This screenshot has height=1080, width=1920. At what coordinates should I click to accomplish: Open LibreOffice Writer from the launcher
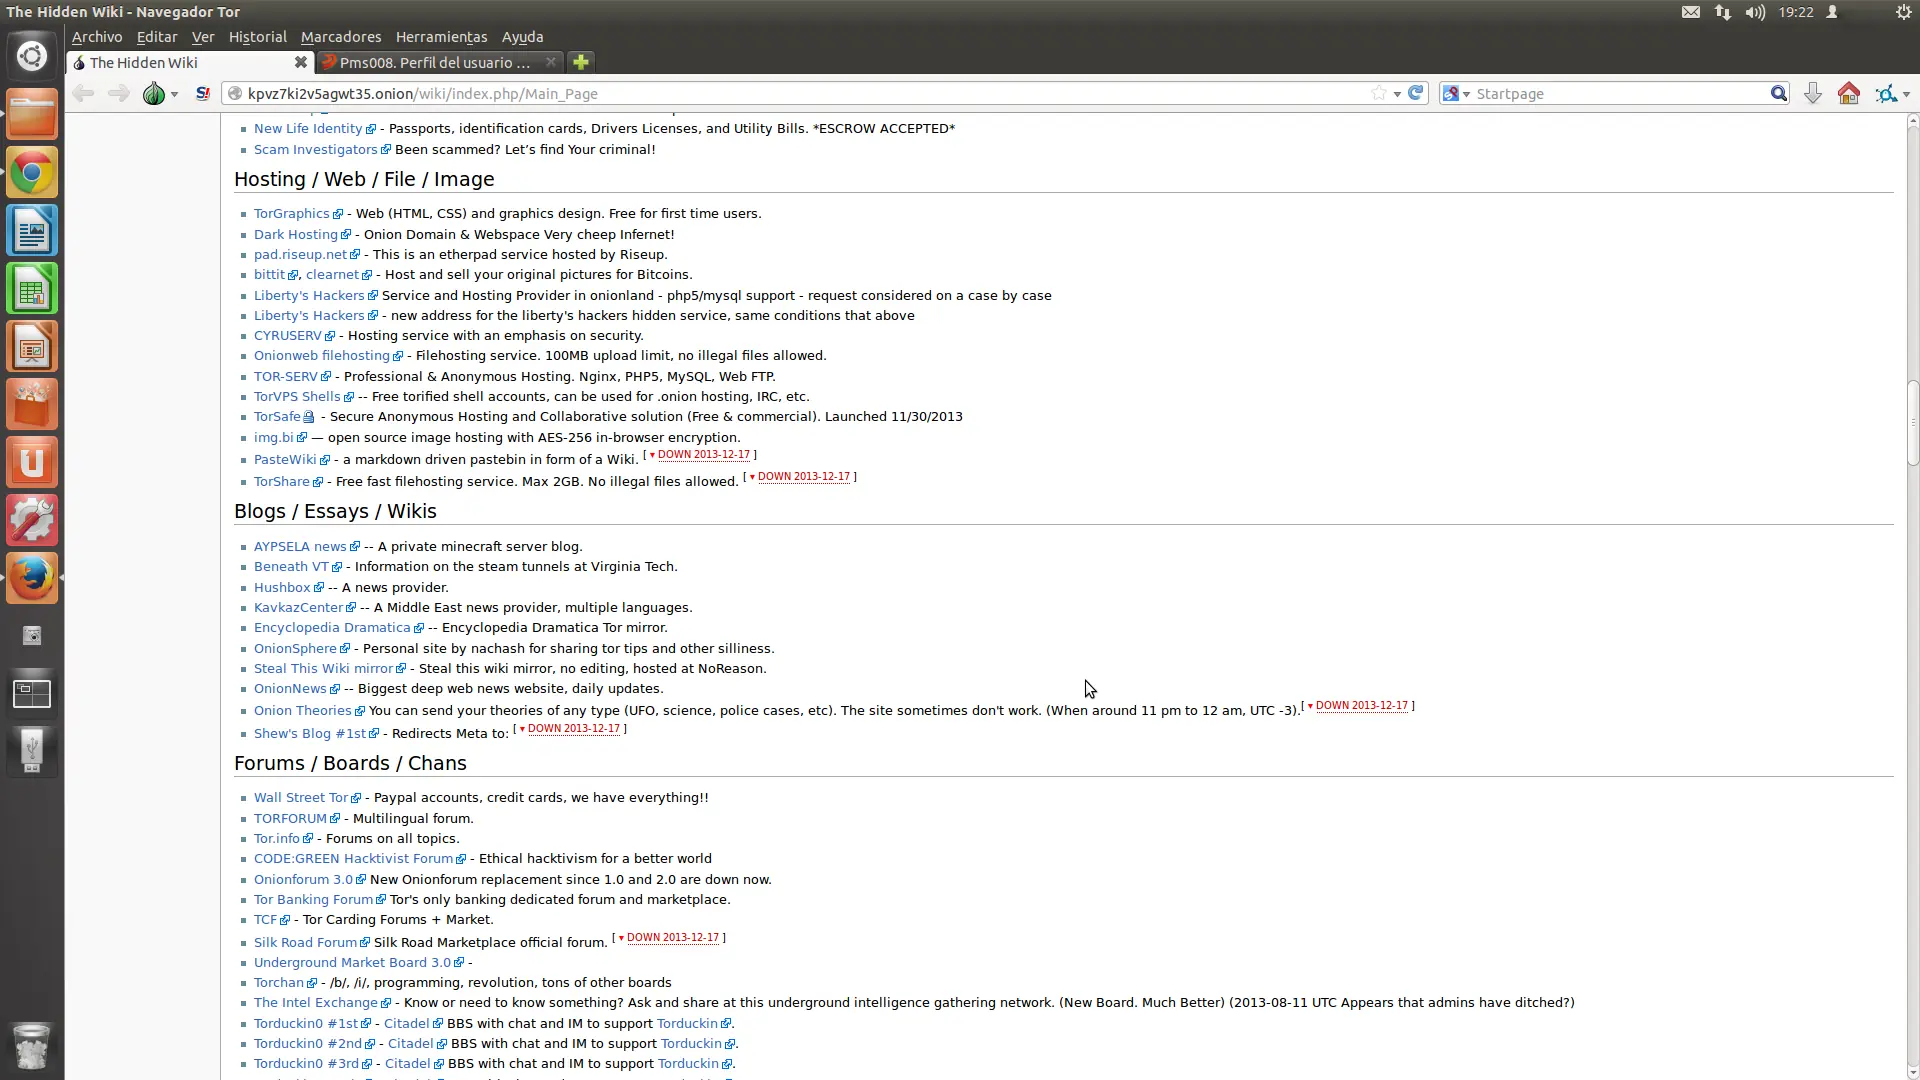(x=32, y=231)
